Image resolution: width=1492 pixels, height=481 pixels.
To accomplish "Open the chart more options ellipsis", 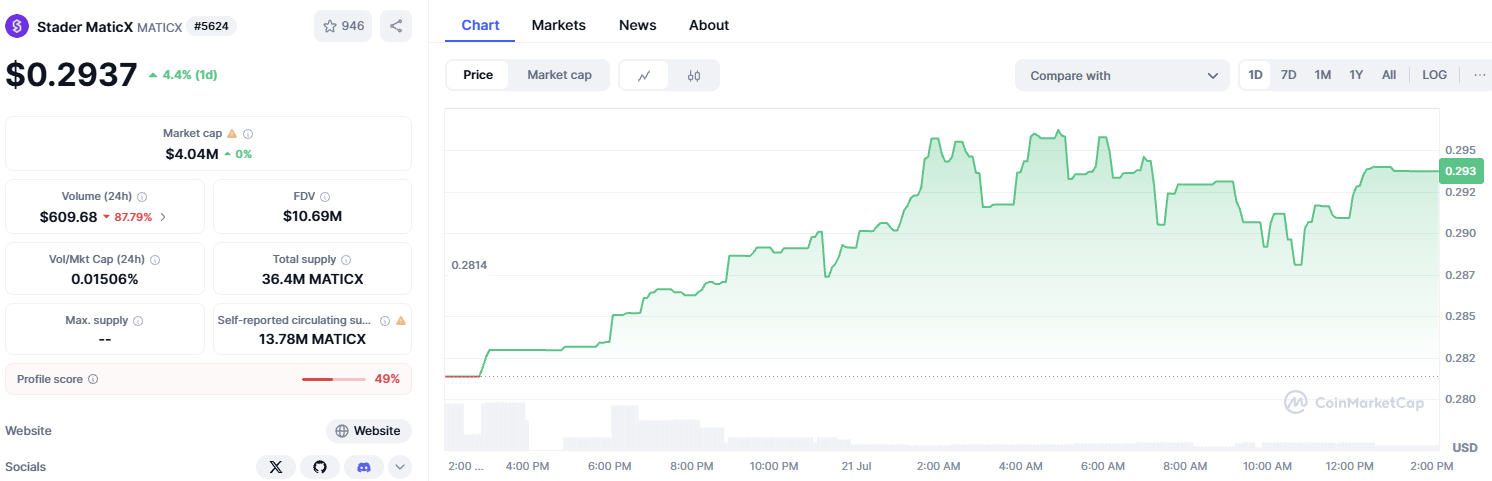I will pos(1480,75).
